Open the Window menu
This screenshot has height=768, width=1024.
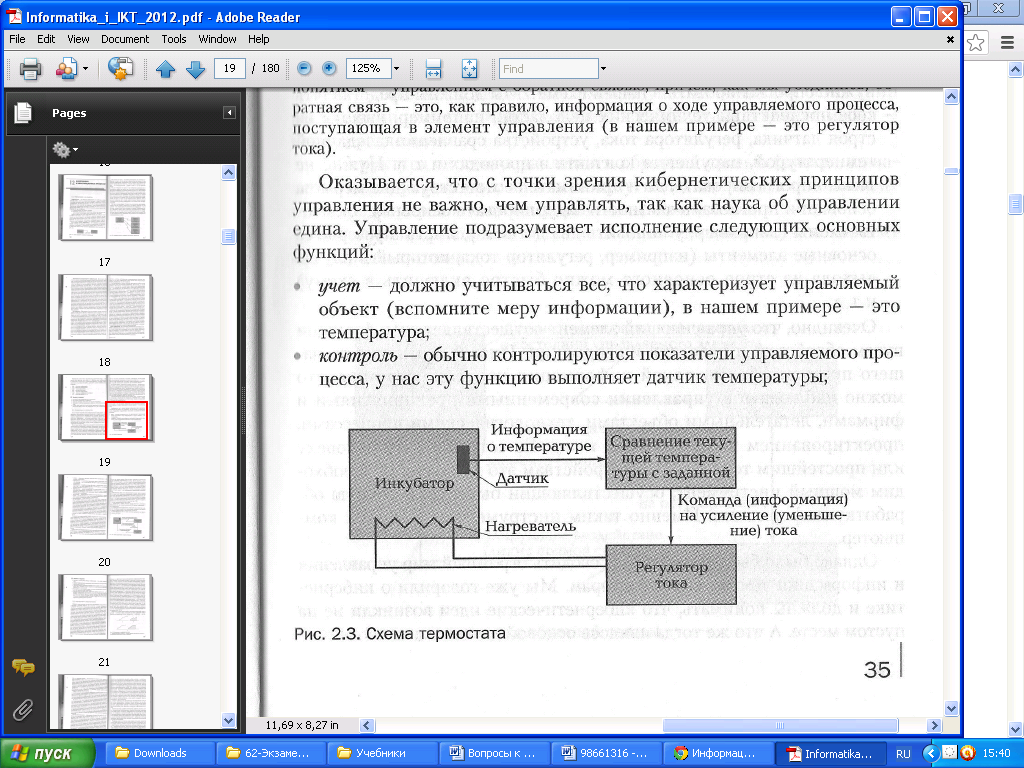pyautogui.click(x=217, y=39)
